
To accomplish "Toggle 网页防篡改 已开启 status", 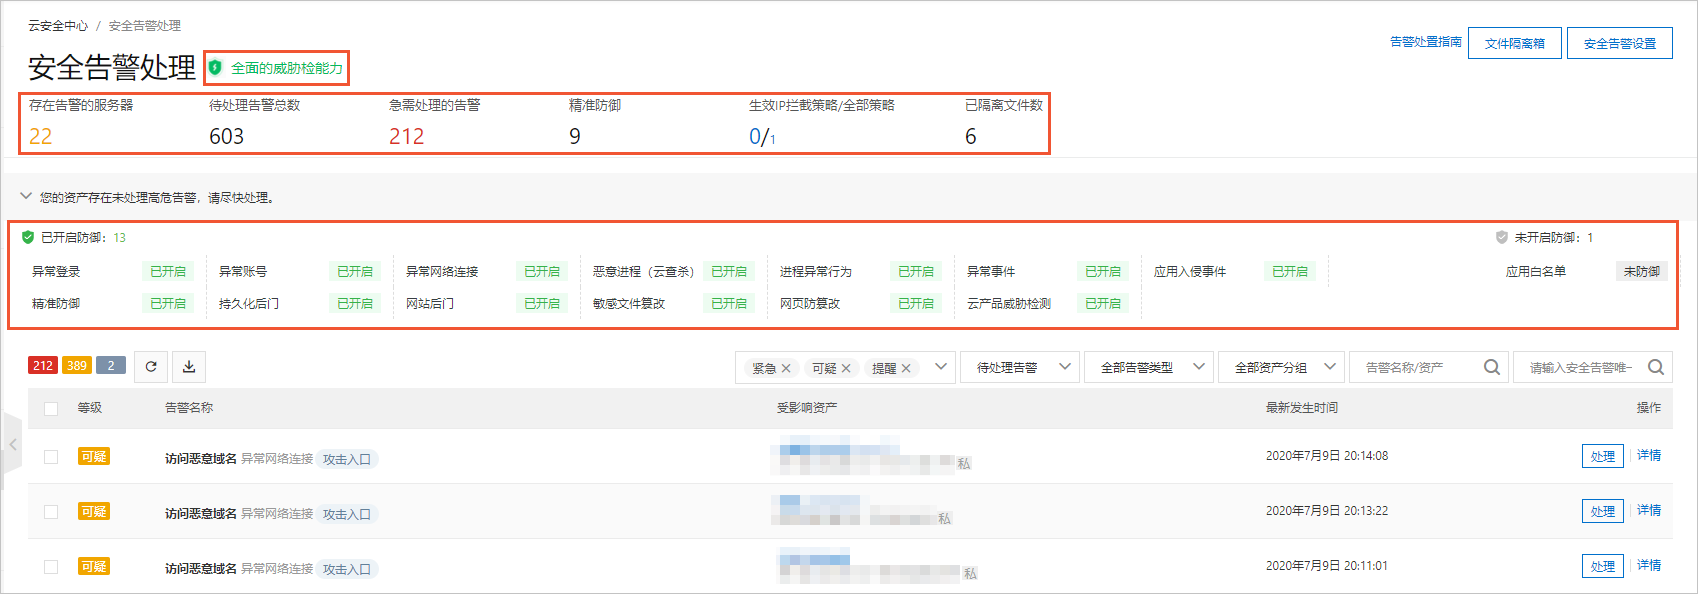I will [916, 303].
